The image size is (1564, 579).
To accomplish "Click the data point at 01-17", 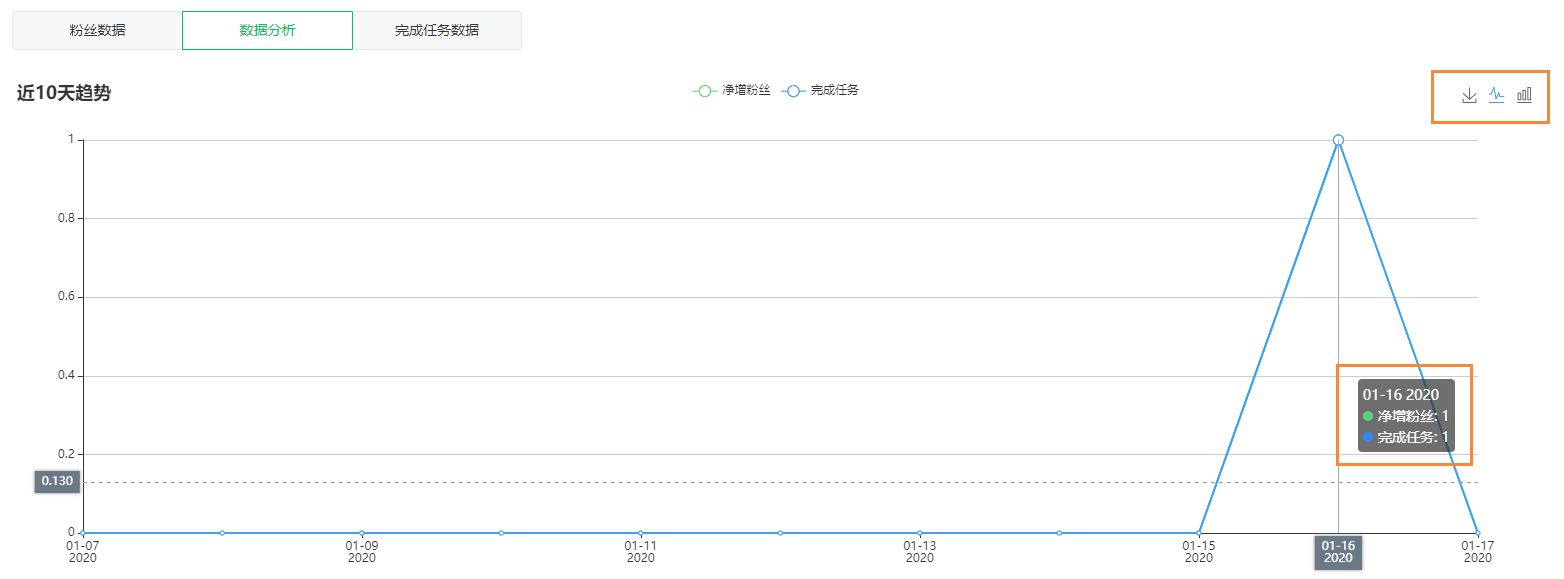I will coord(1477,533).
